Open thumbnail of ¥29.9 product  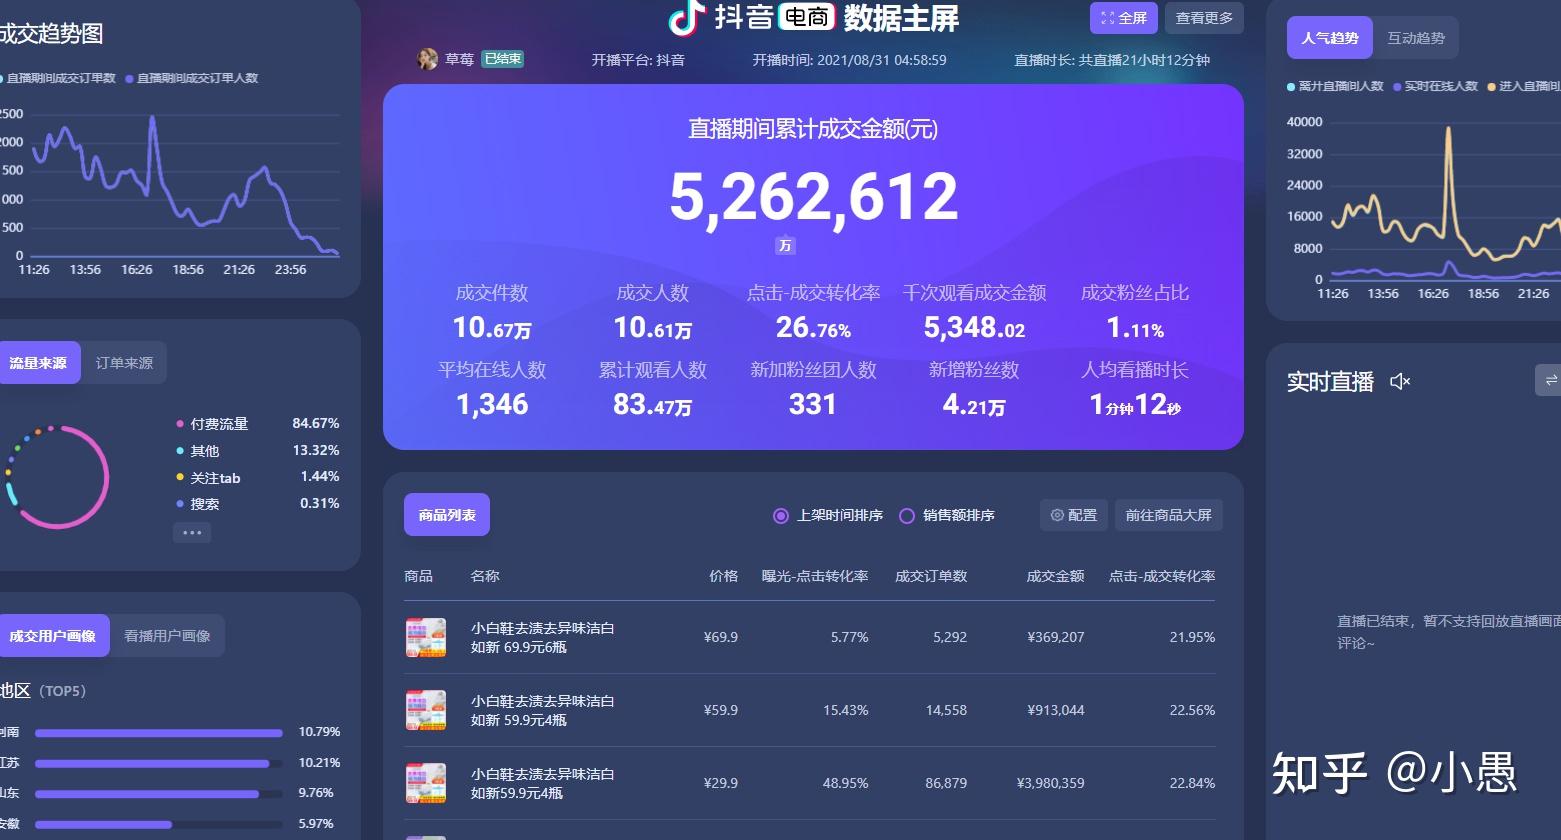426,783
